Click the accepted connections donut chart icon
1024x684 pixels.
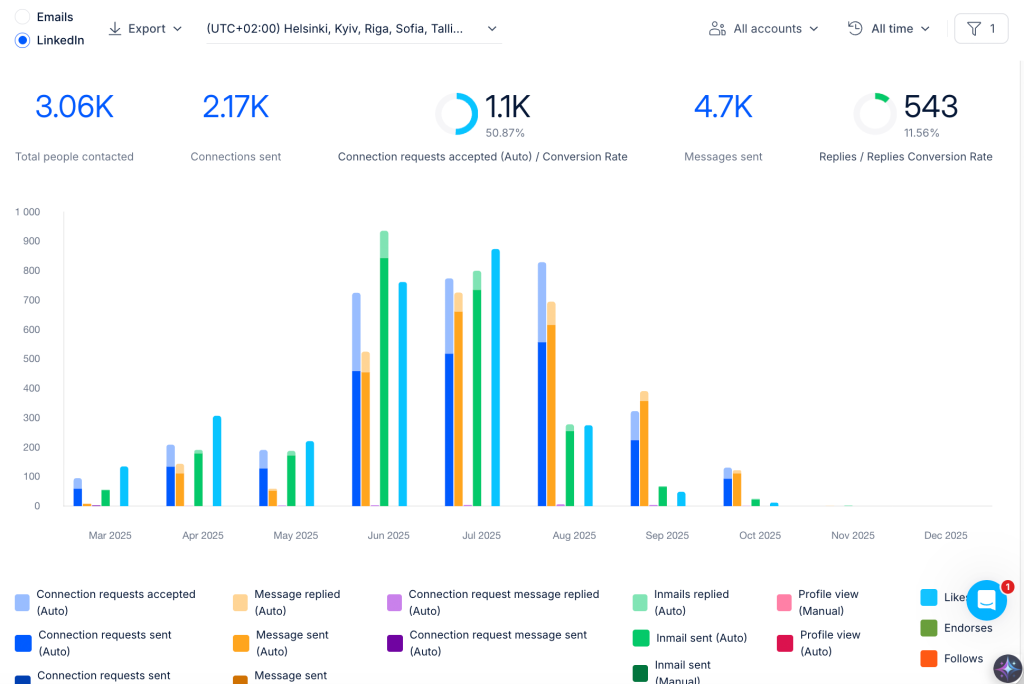tap(456, 114)
